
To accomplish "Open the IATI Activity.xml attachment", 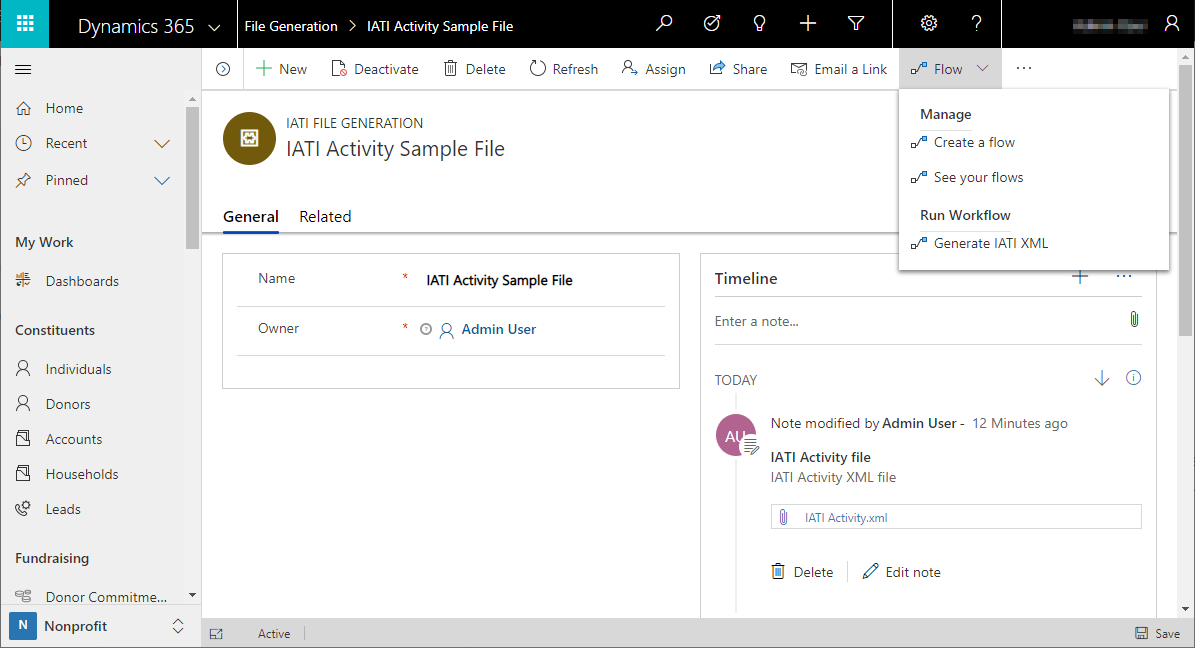I will point(845,518).
